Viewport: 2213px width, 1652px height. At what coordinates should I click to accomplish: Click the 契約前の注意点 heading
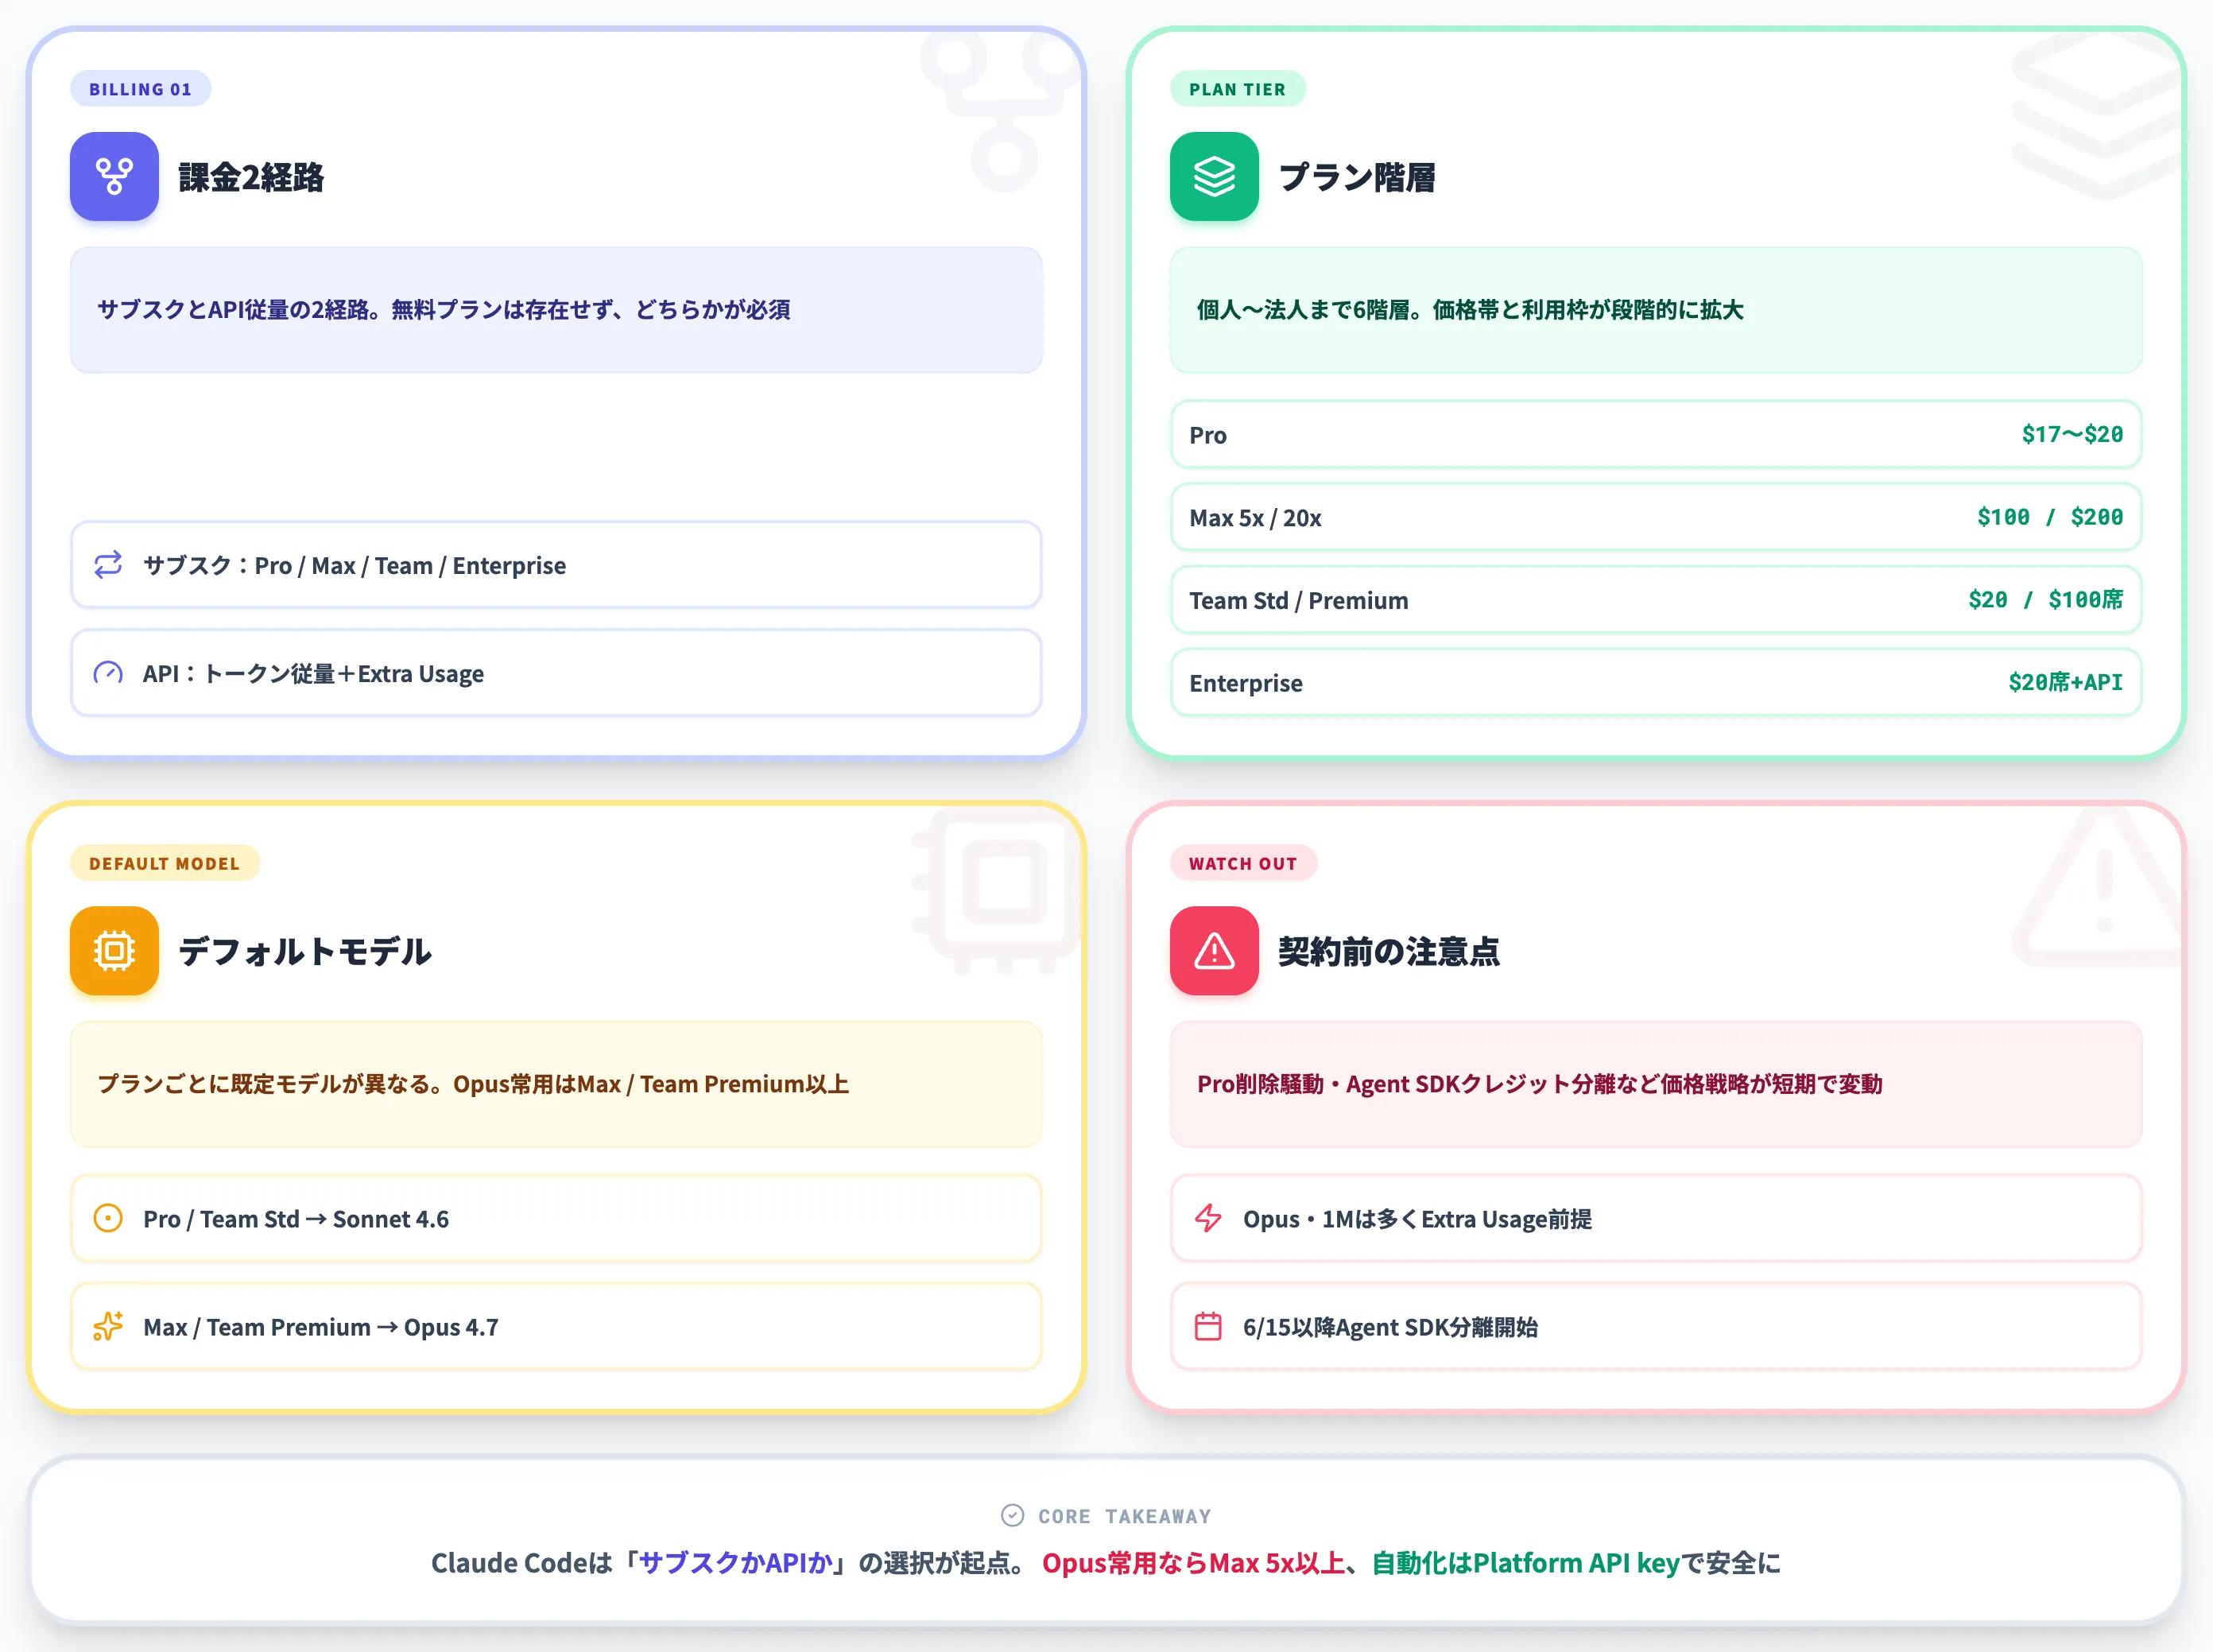click(1389, 951)
